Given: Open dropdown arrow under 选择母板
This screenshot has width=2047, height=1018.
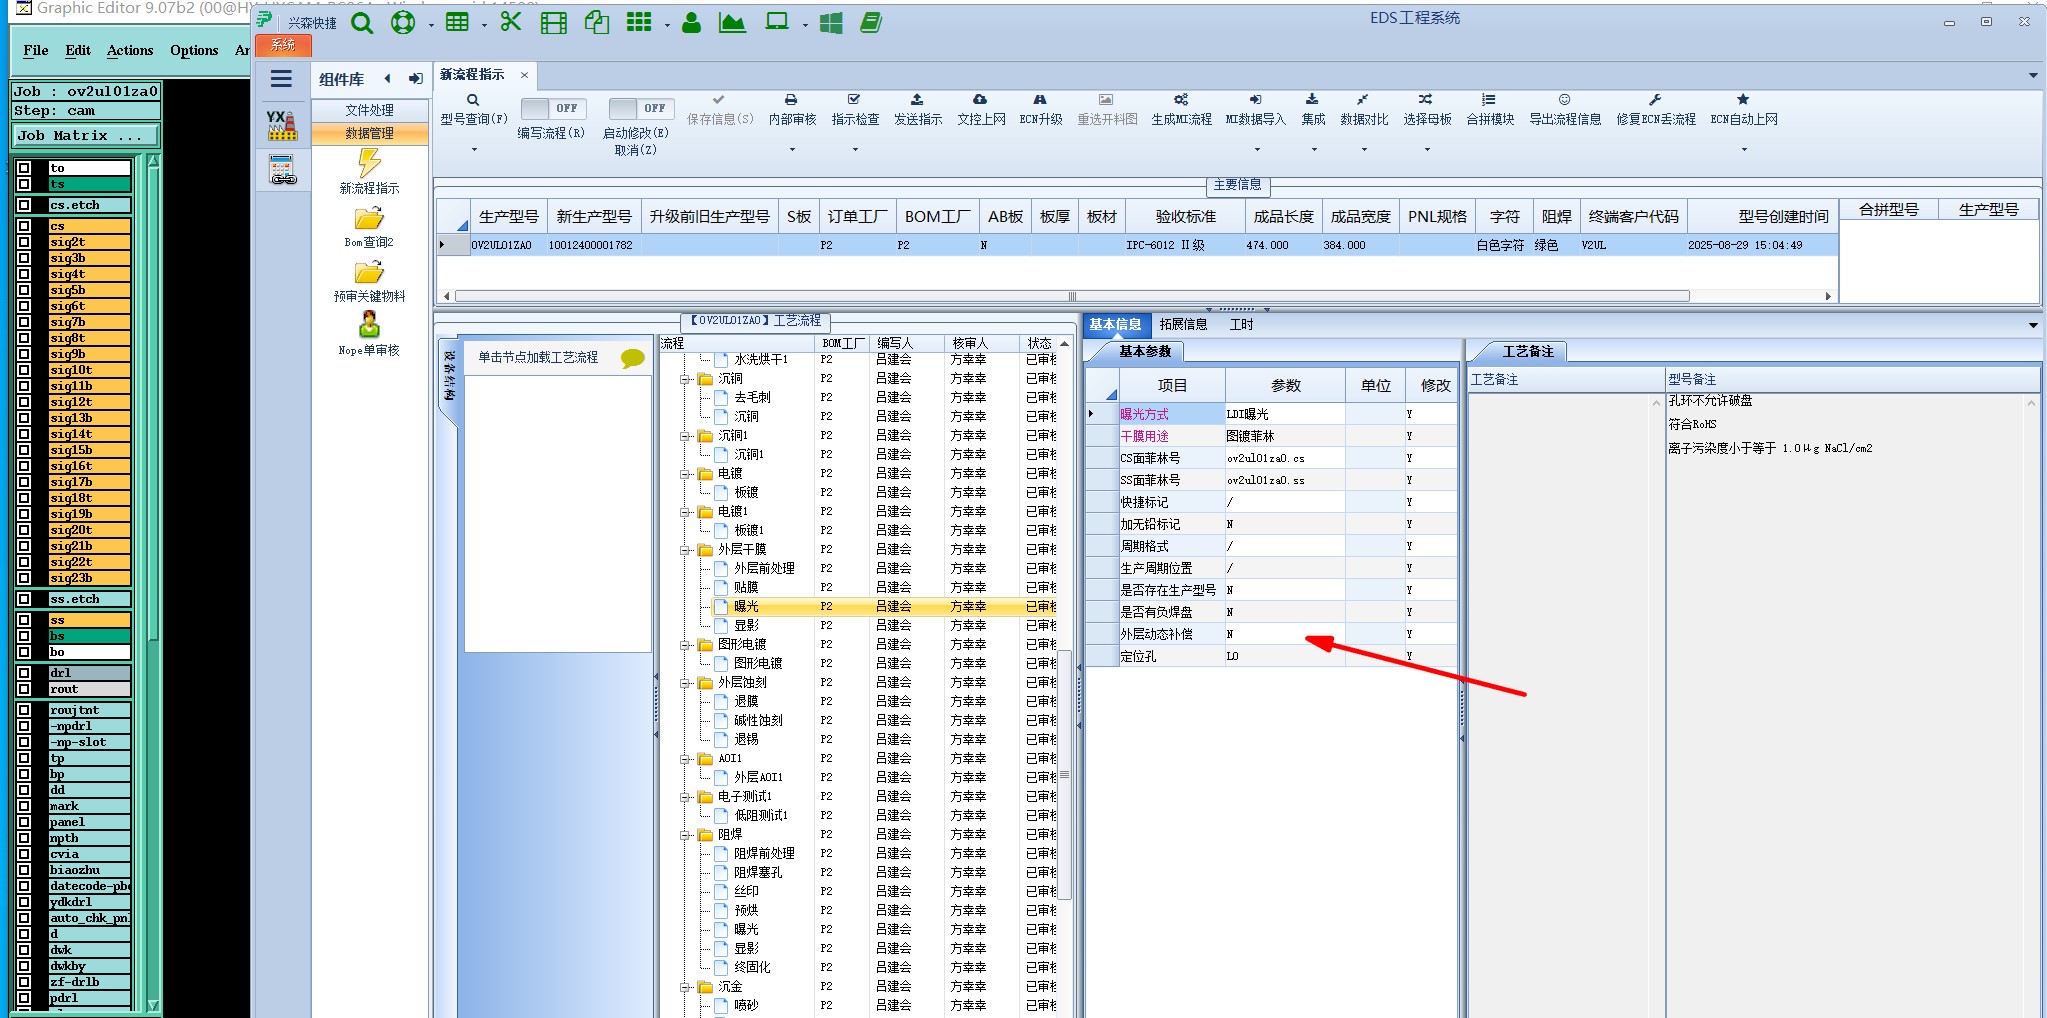Looking at the screenshot, I should pos(1427,150).
